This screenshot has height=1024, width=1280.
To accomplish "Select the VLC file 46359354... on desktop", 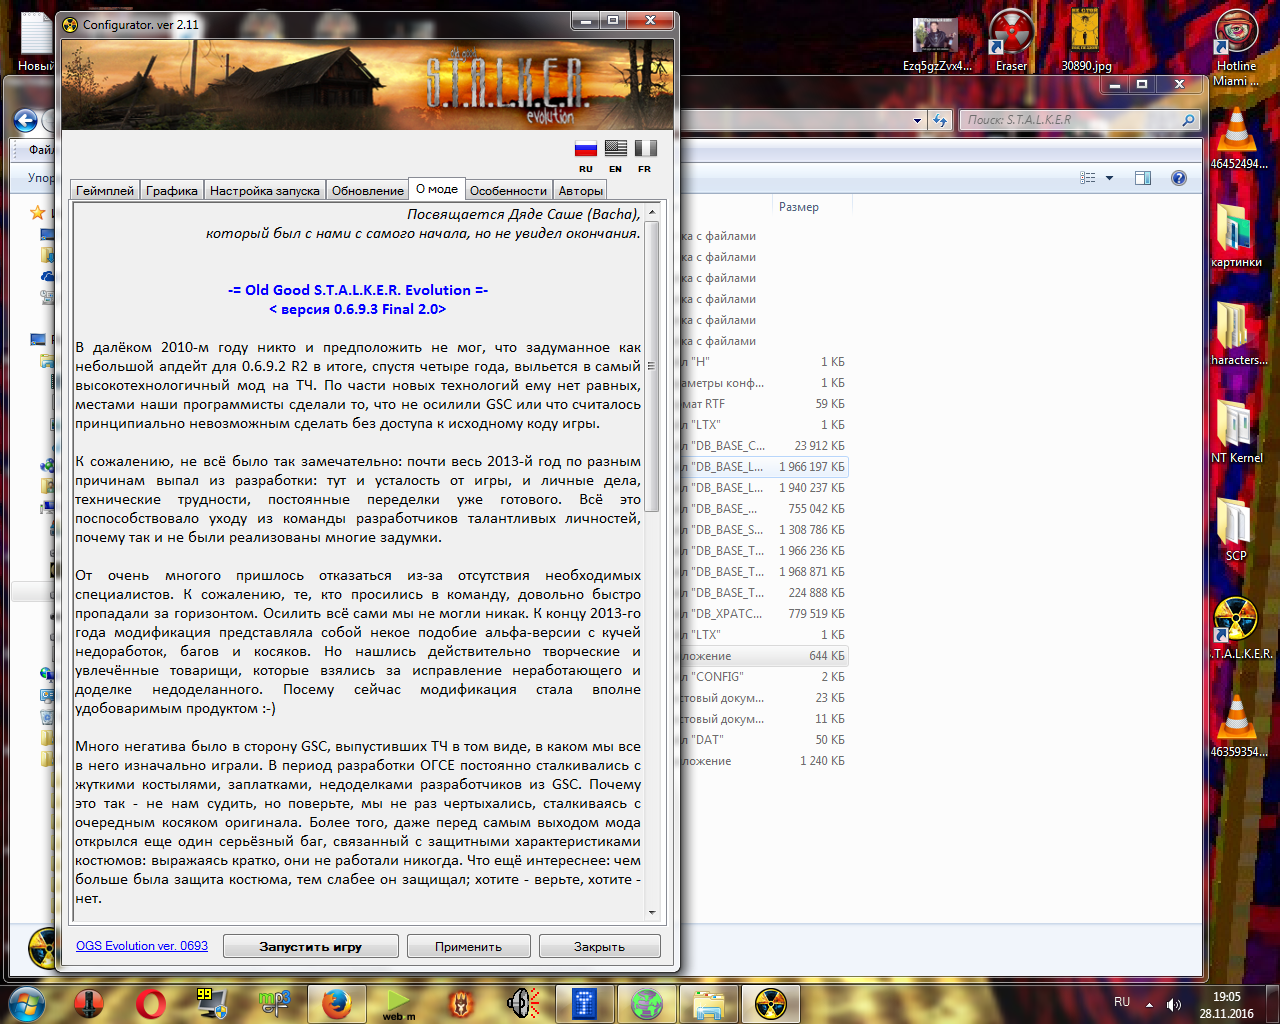I will click(x=1237, y=725).
